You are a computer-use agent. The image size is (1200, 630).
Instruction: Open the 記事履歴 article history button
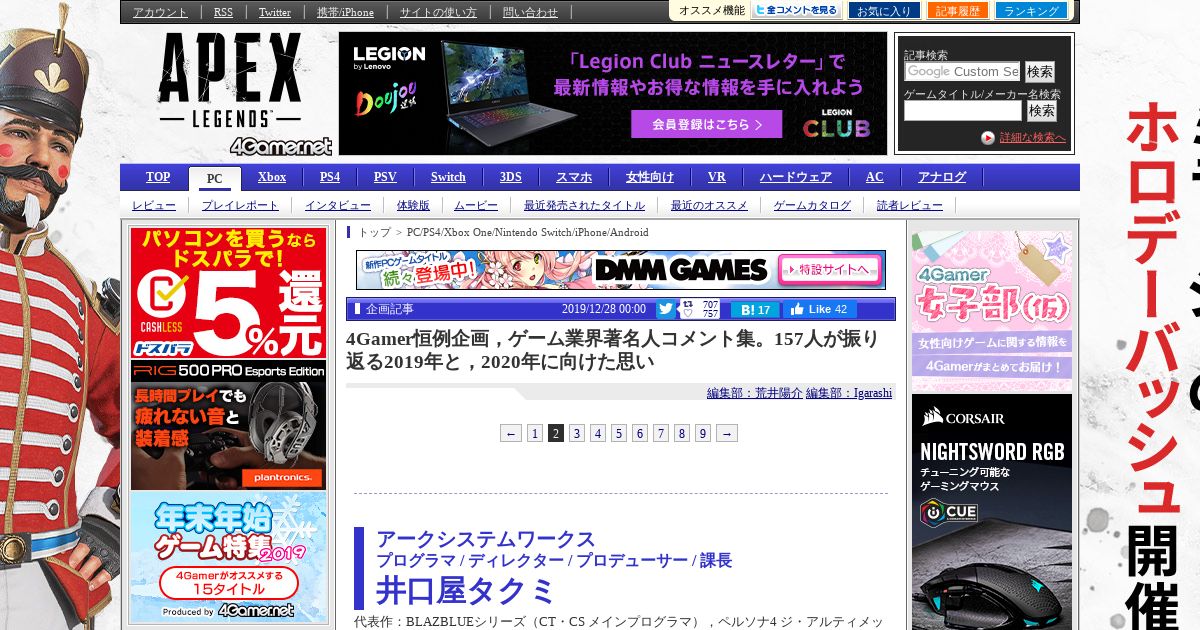coord(957,11)
